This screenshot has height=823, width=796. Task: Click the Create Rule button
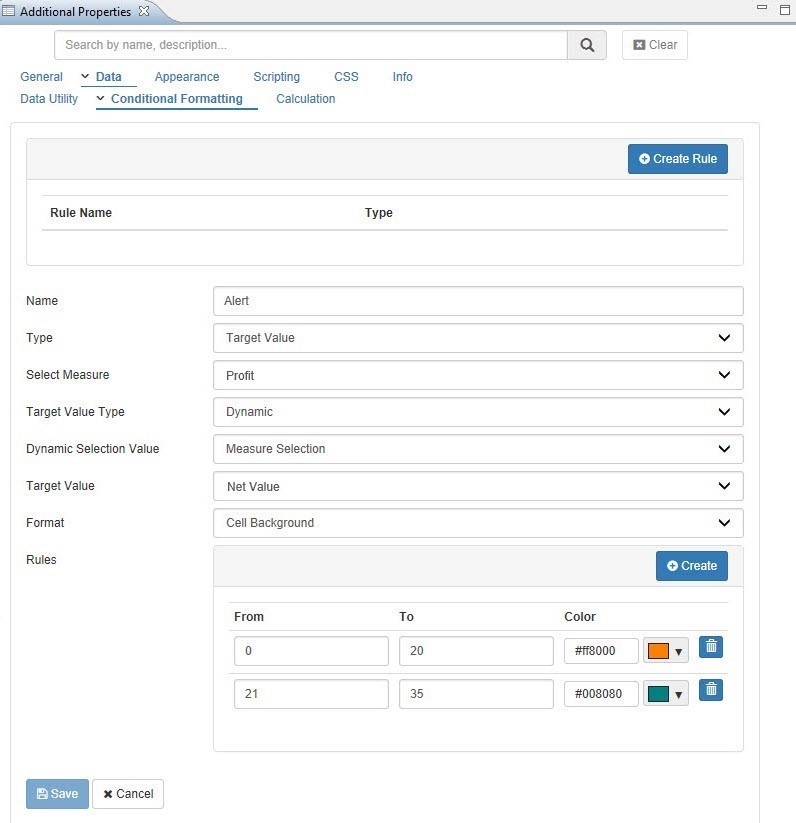[678, 159]
